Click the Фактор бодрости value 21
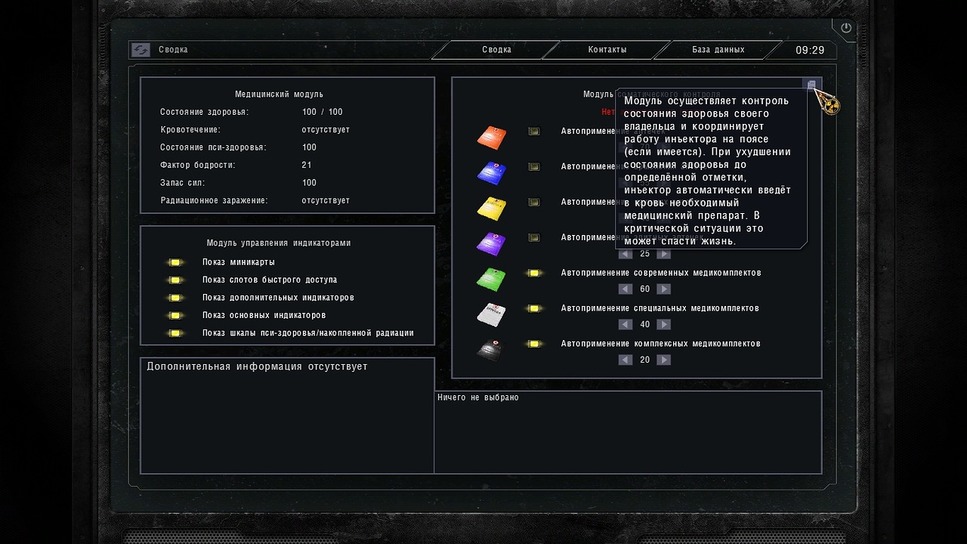The width and height of the screenshot is (967, 544). 307,165
